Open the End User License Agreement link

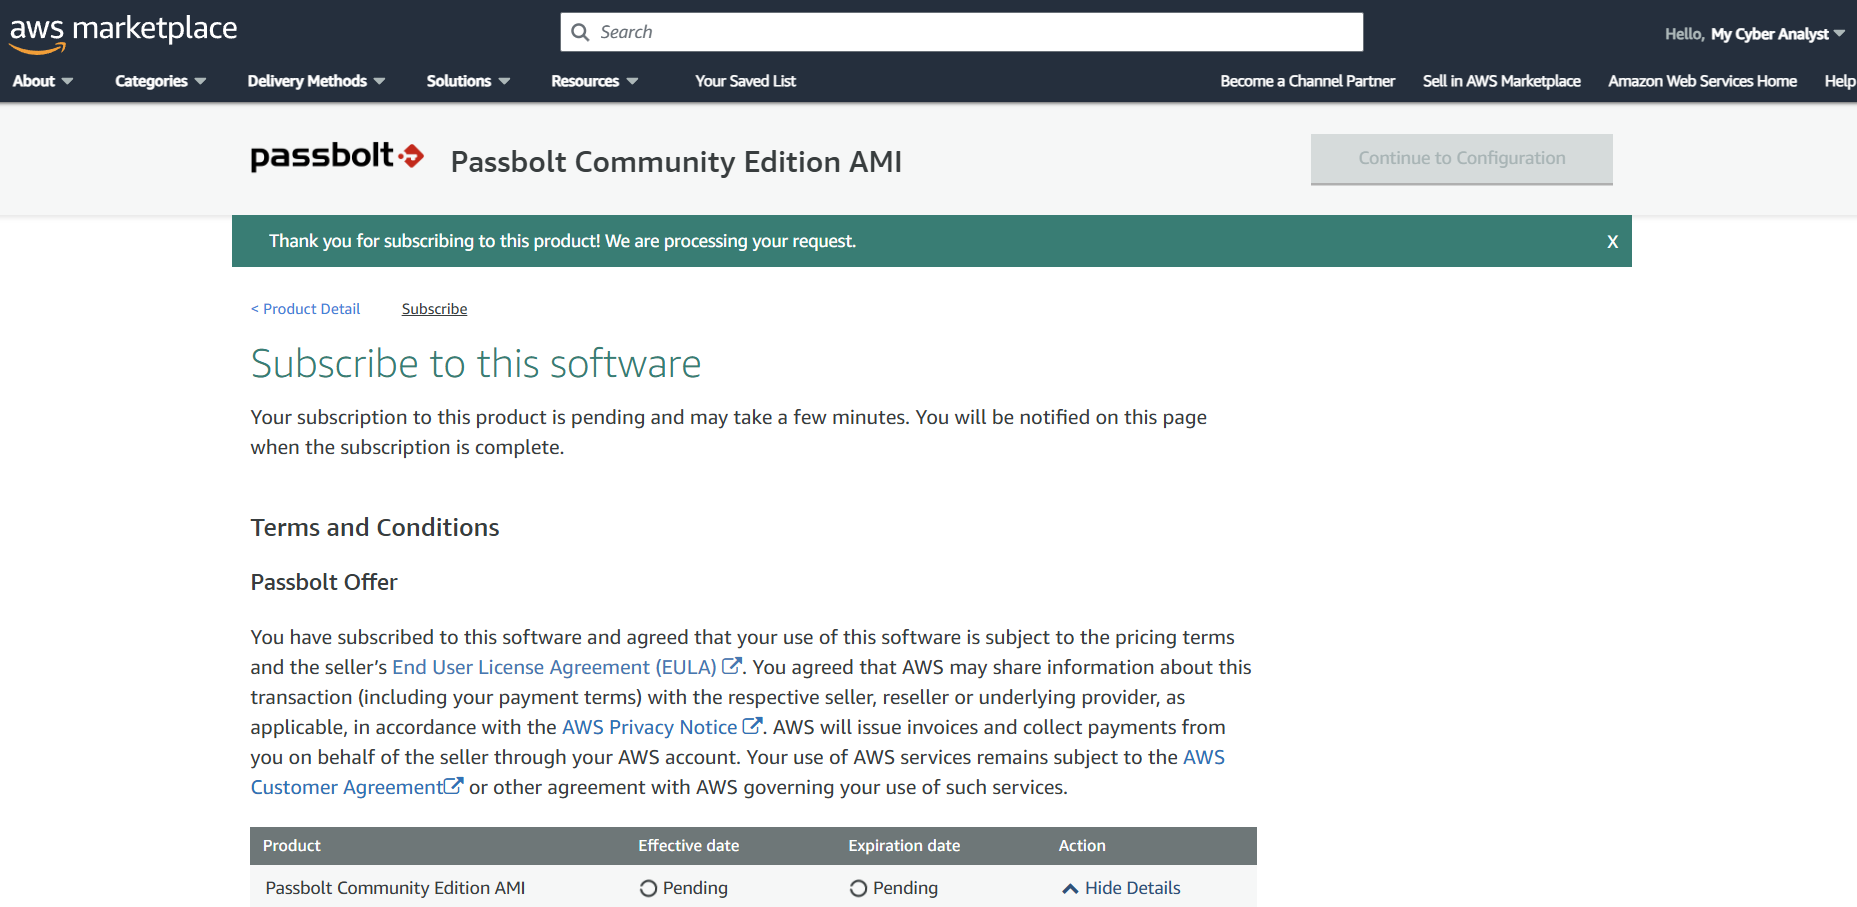554,667
